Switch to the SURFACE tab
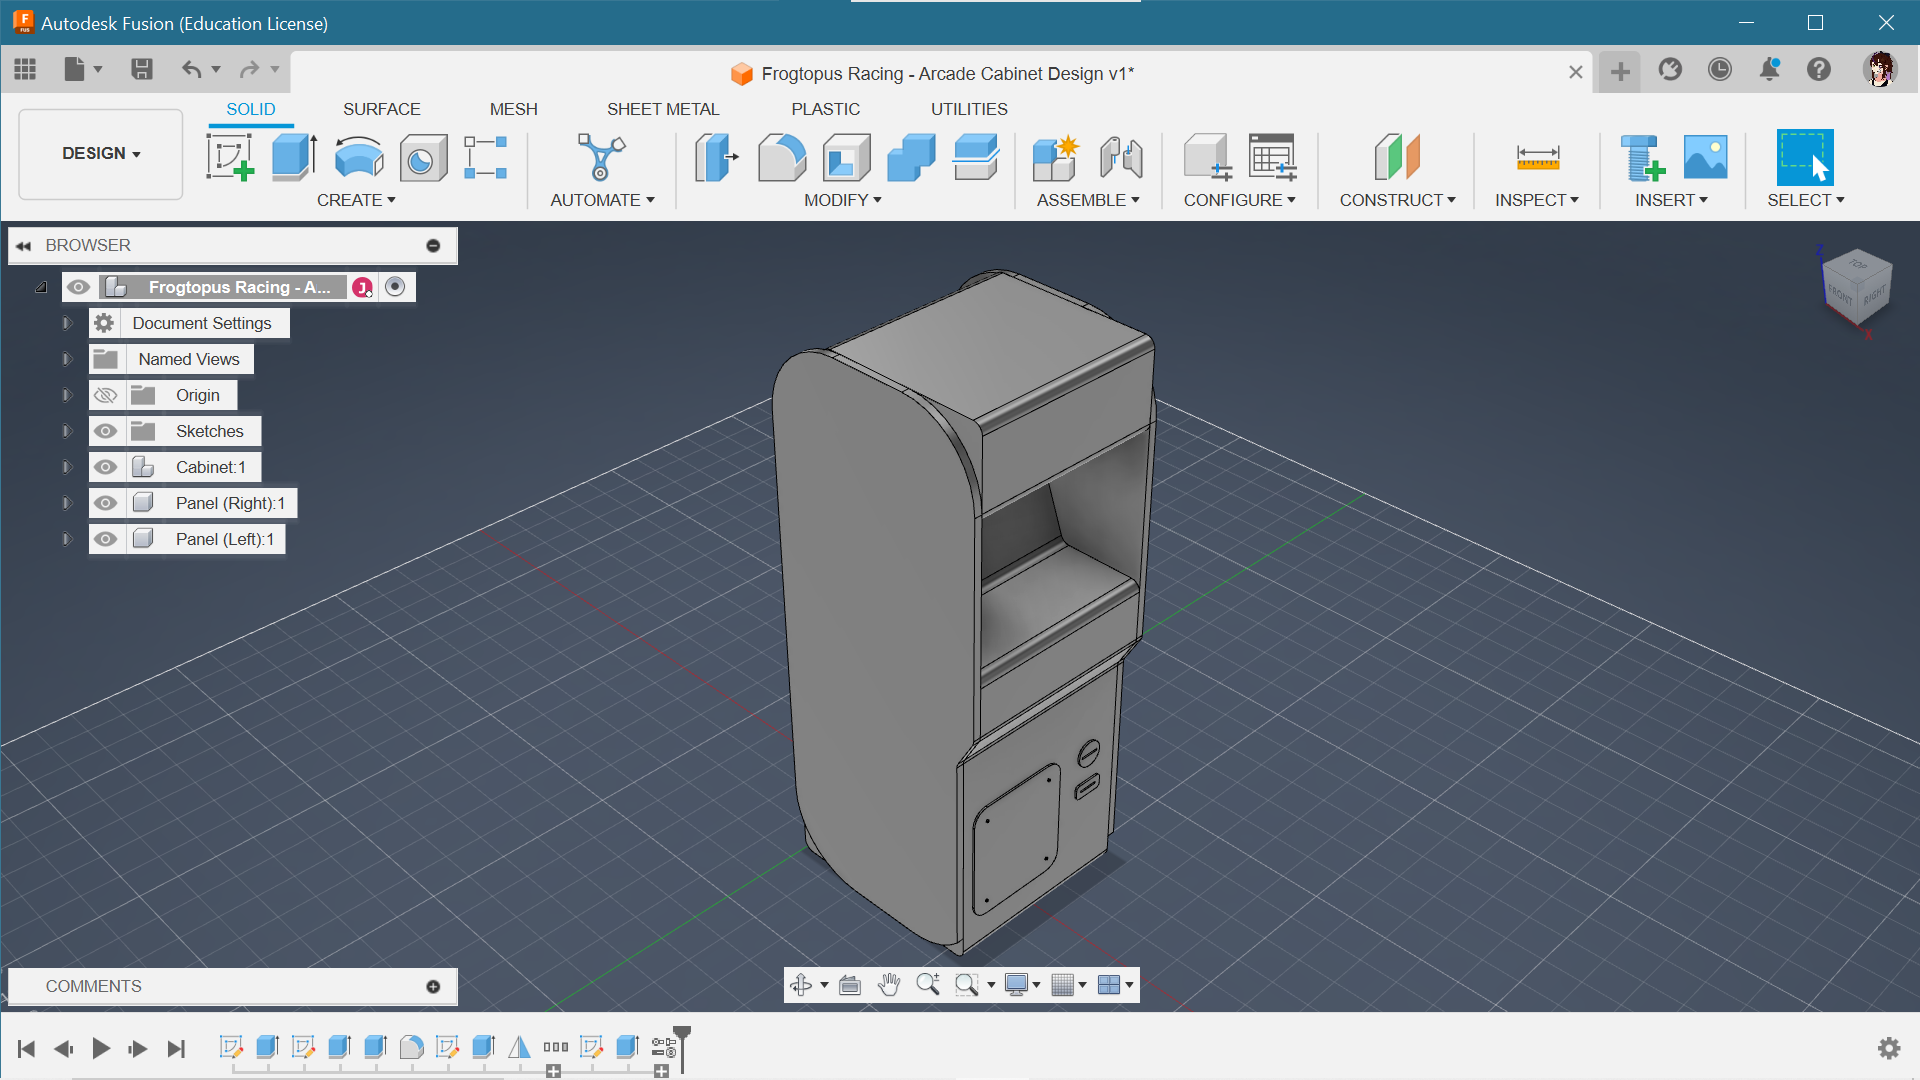The image size is (1920, 1080). (382, 109)
